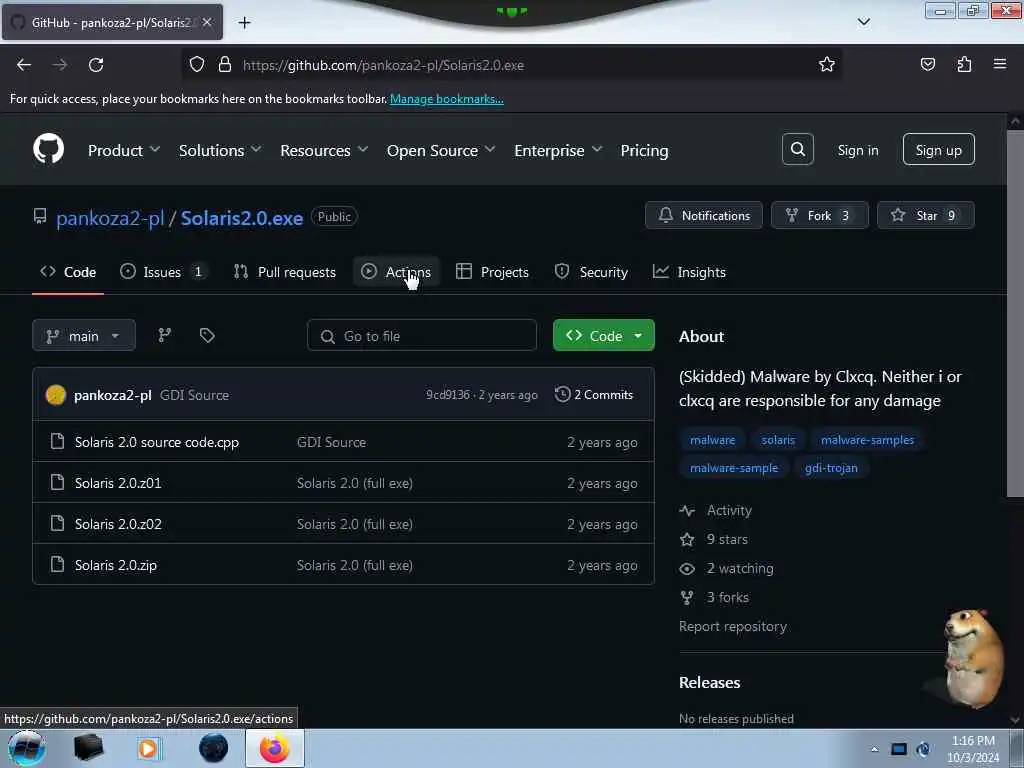Click the Activity pulse icon
The width and height of the screenshot is (1024, 768).
coord(687,511)
